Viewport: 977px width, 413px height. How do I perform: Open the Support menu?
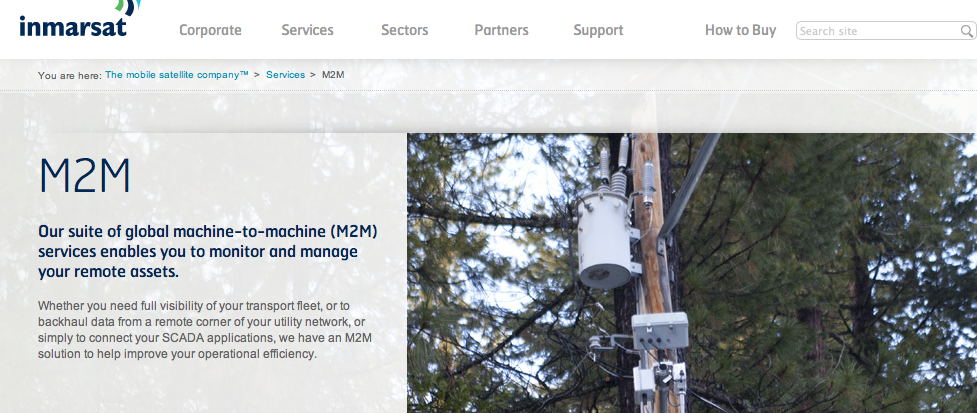598,30
